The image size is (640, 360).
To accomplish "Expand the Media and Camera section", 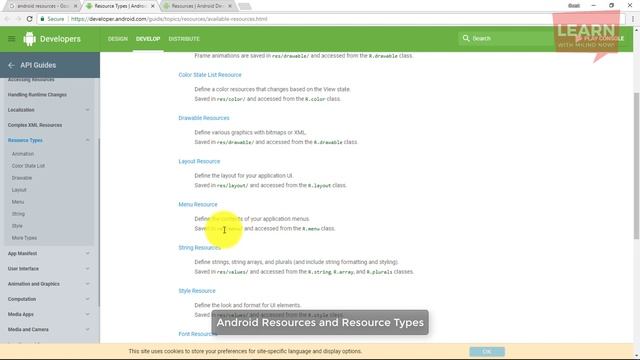I will [87, 329].
